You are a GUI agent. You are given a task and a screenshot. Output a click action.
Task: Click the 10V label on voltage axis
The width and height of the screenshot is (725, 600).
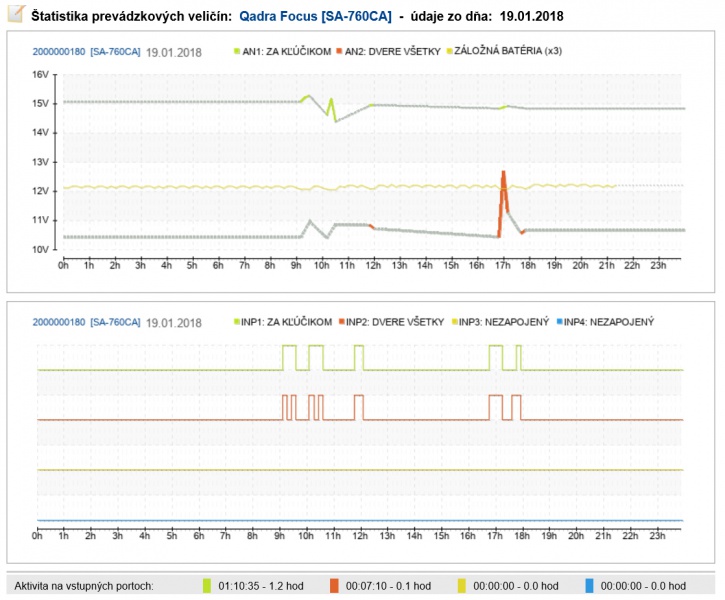point(40,249)
